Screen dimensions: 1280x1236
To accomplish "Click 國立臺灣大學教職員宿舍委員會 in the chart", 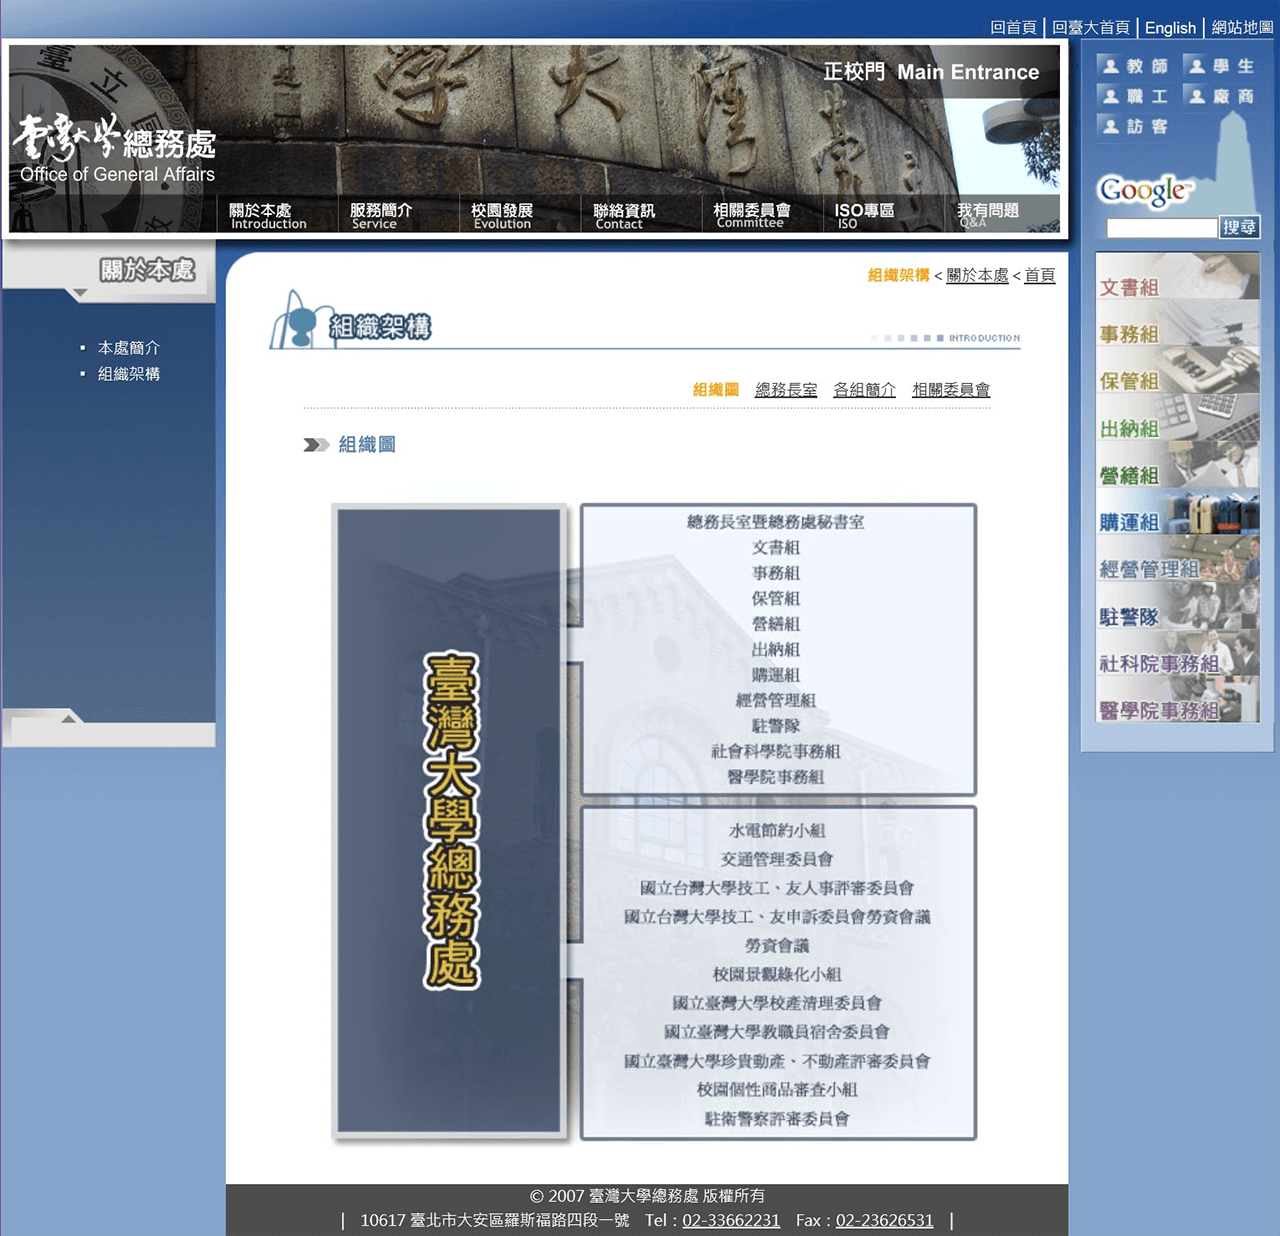I will click(777, 1032).
